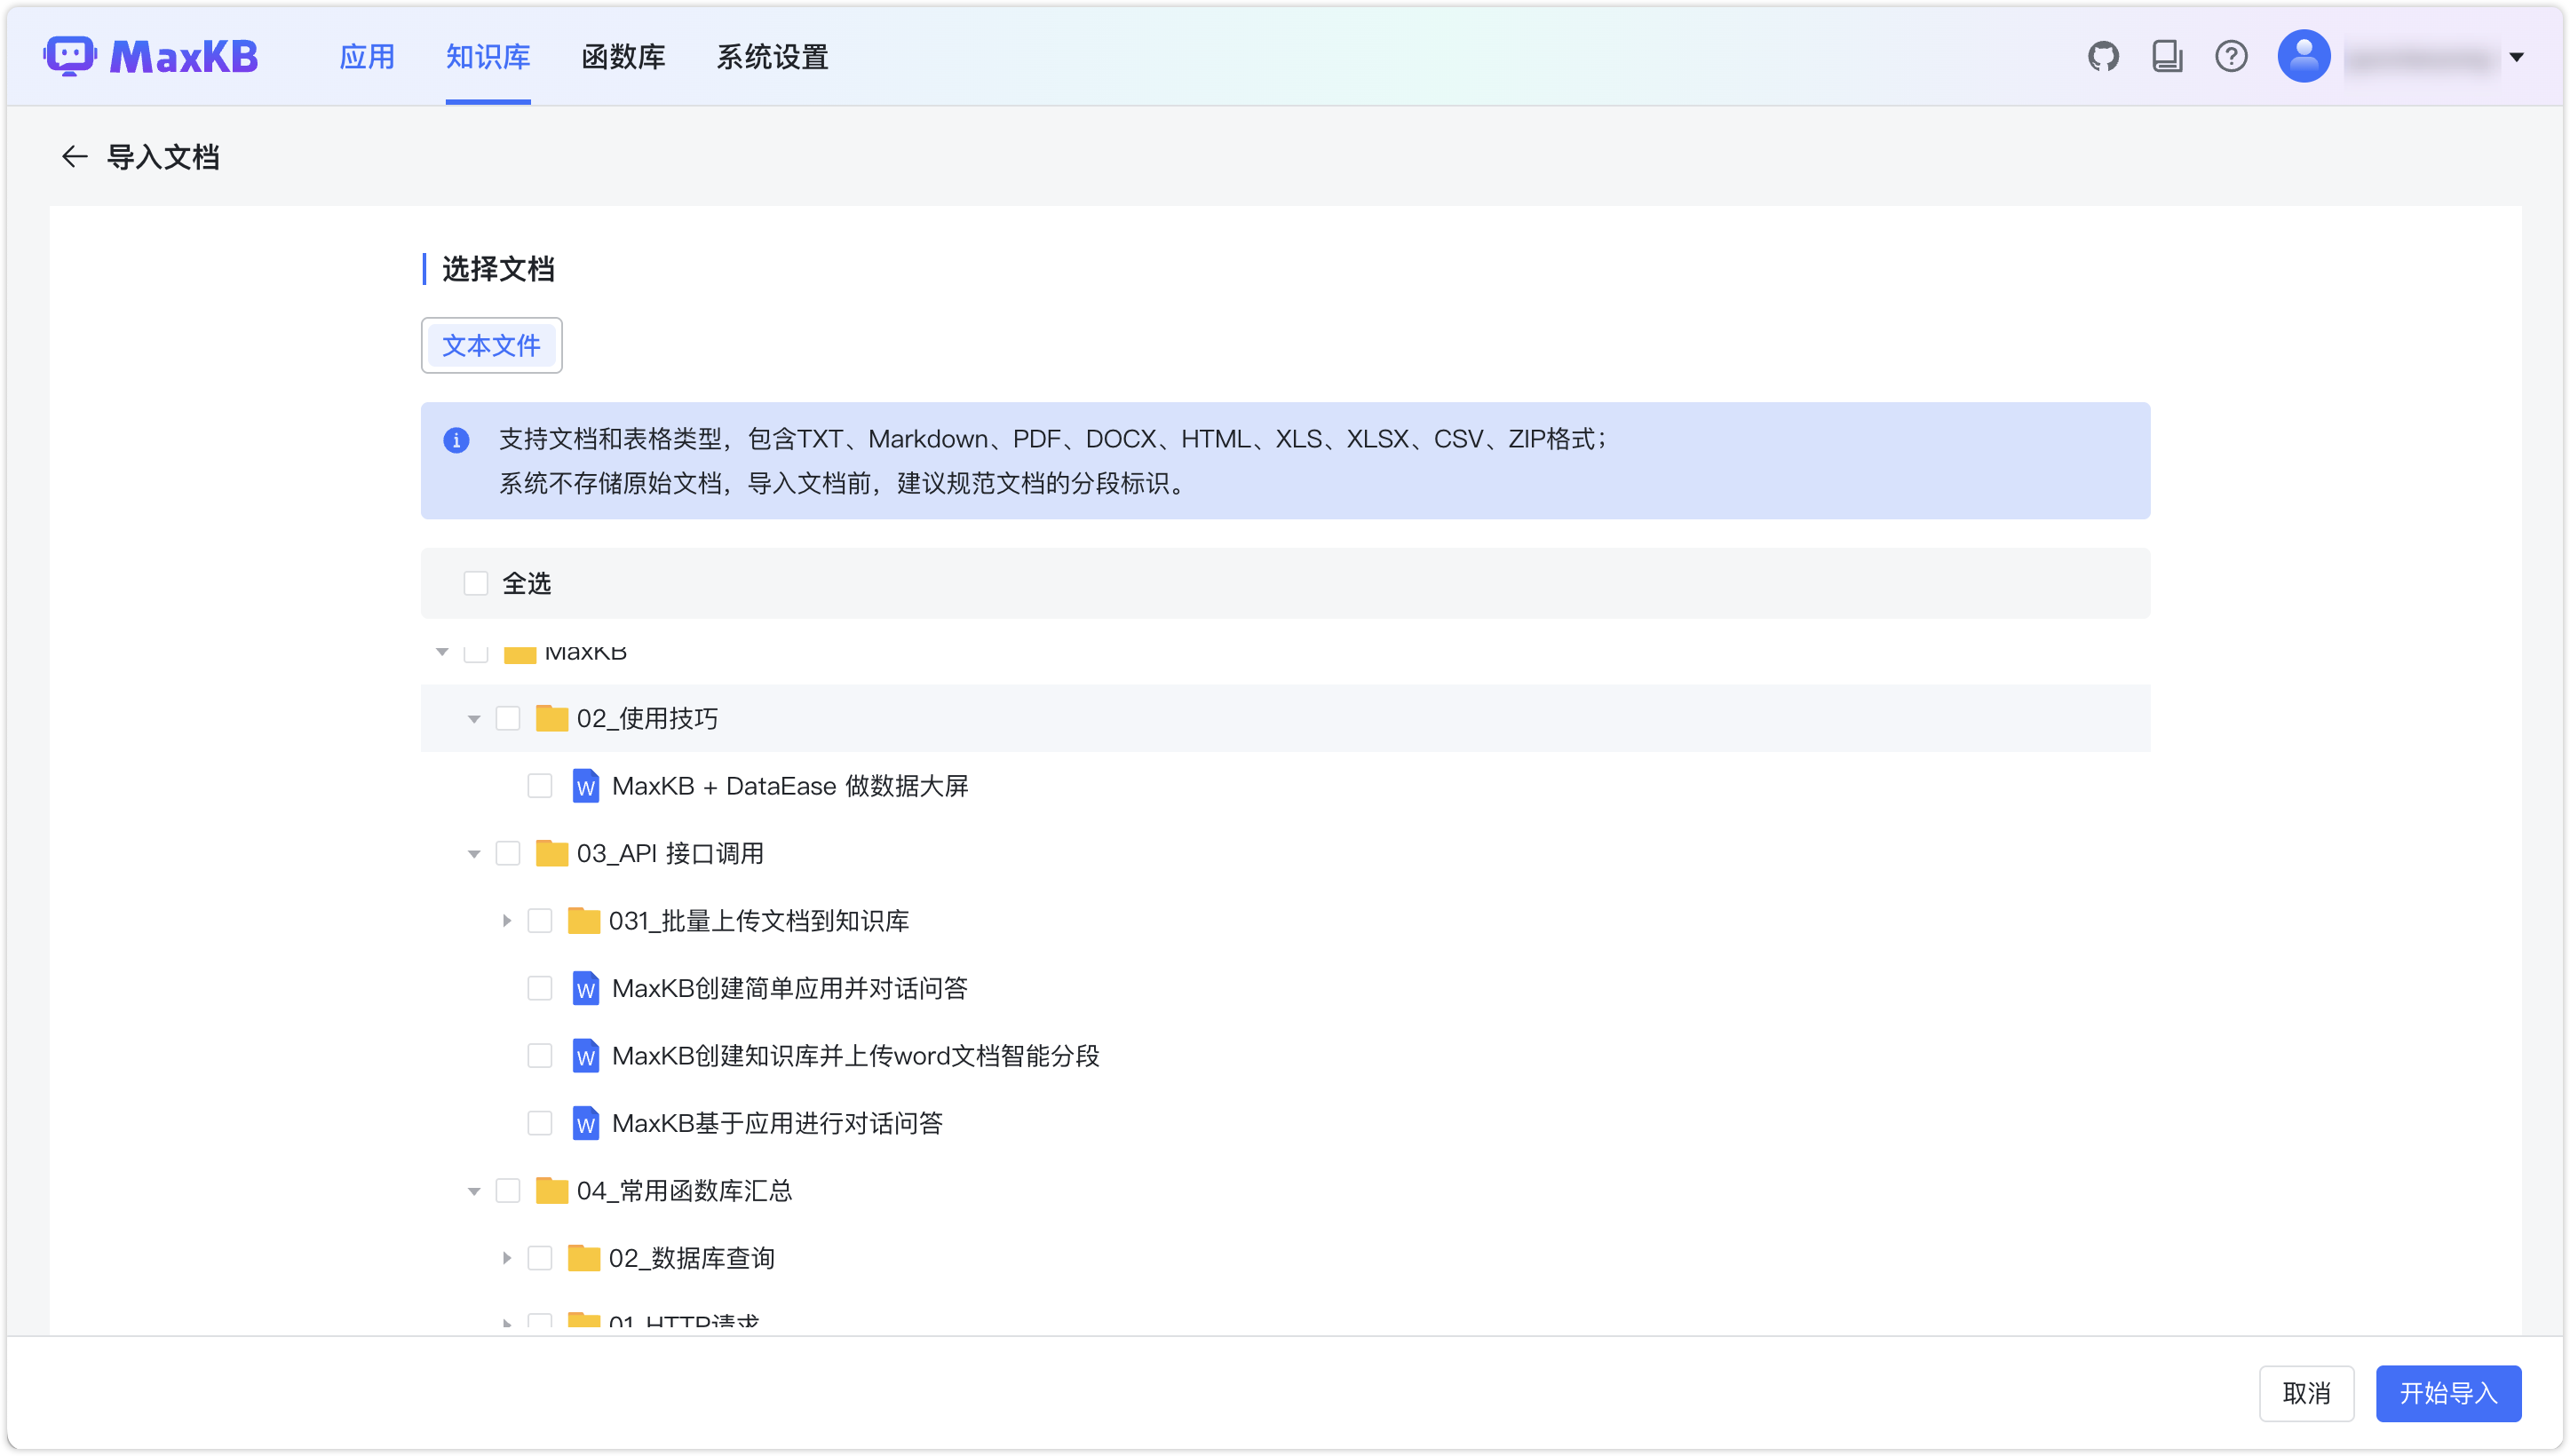Click the info icon in the blue notice banner
The width and height of the screenshot is (2570, 1456).
point(457,440)
